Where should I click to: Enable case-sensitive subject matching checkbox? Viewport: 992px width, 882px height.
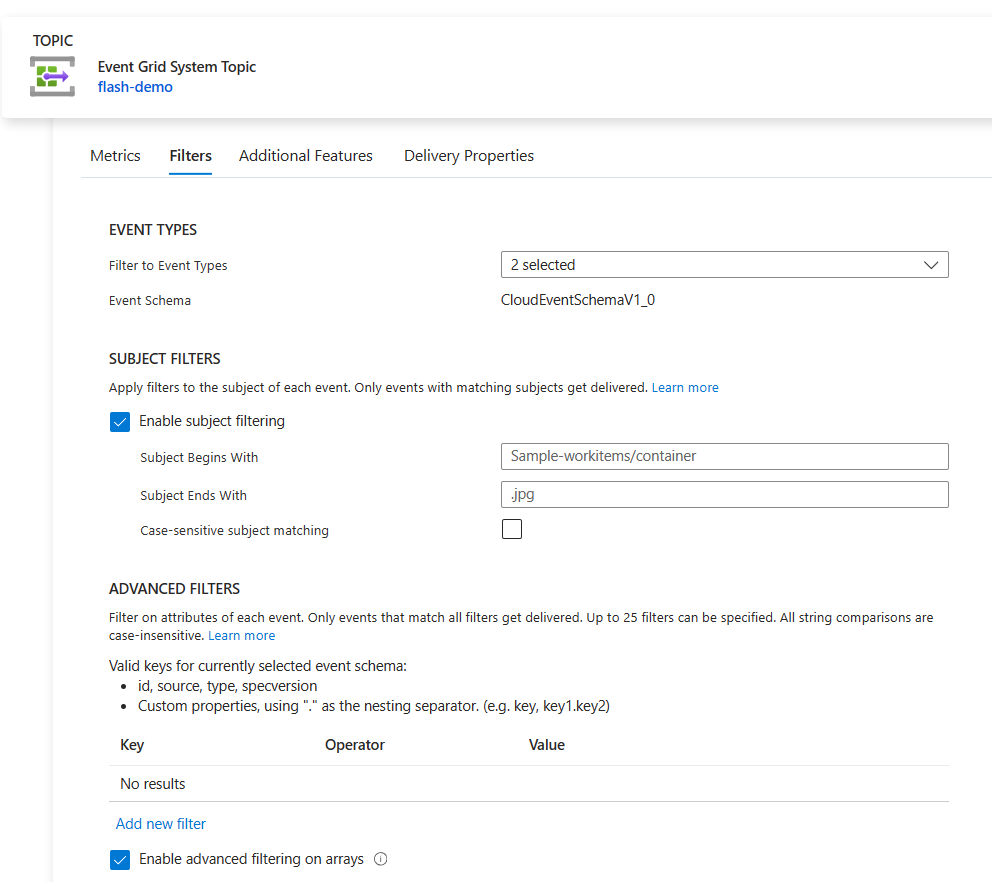[x=512, y=530]
